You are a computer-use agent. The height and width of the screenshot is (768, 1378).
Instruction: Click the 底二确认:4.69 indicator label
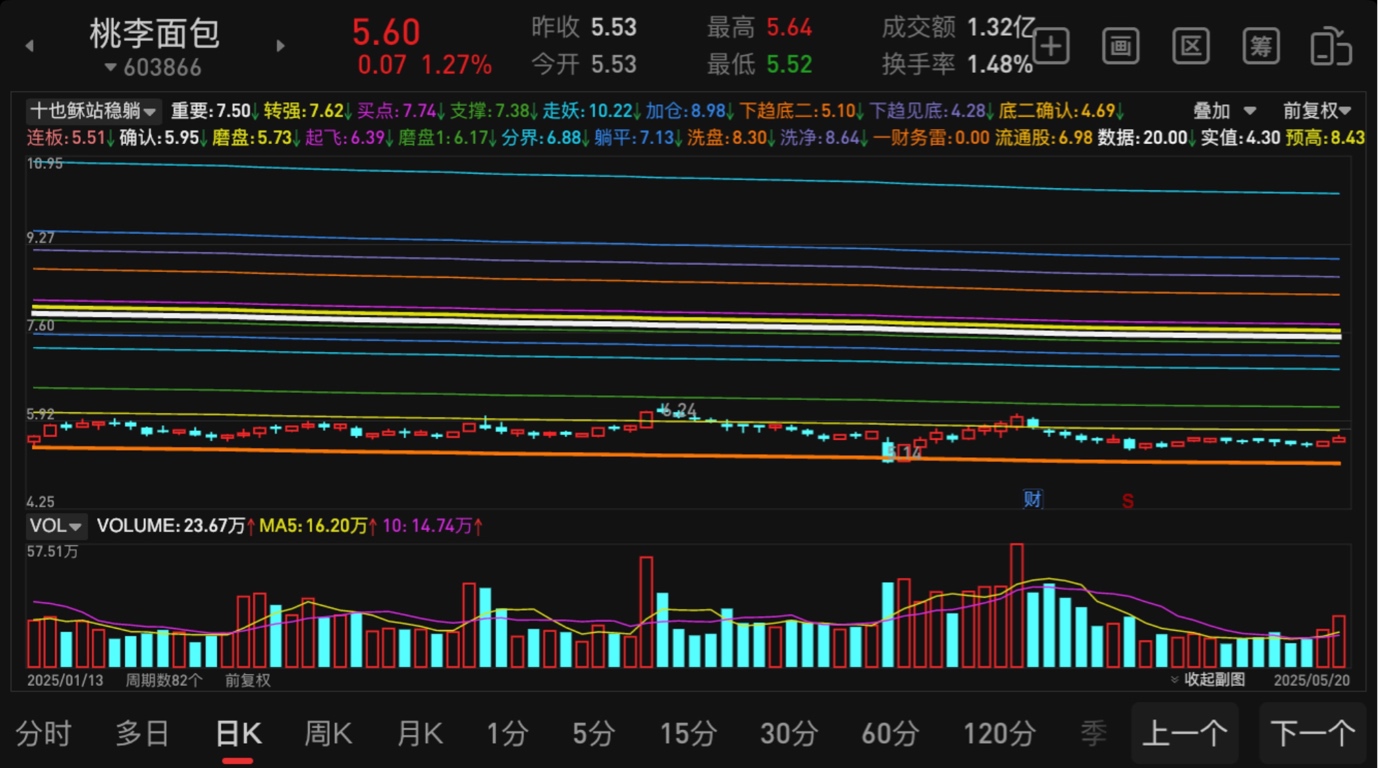coord(1062,111)
